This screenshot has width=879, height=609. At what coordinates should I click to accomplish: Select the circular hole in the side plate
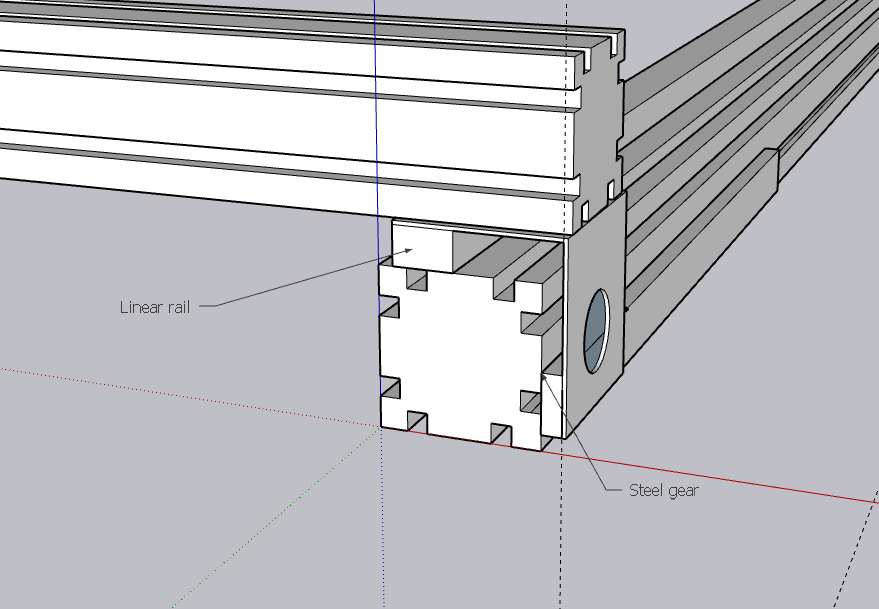coord(596,329)
